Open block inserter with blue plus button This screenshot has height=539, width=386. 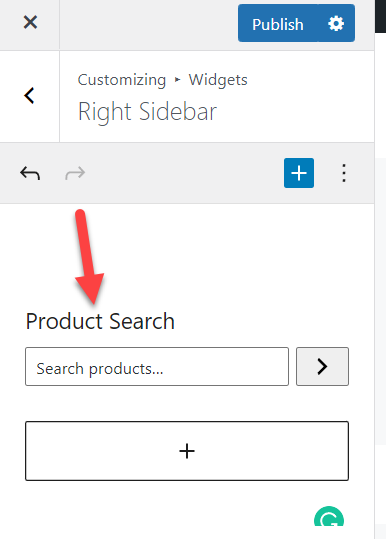click(x=299, y=173)
